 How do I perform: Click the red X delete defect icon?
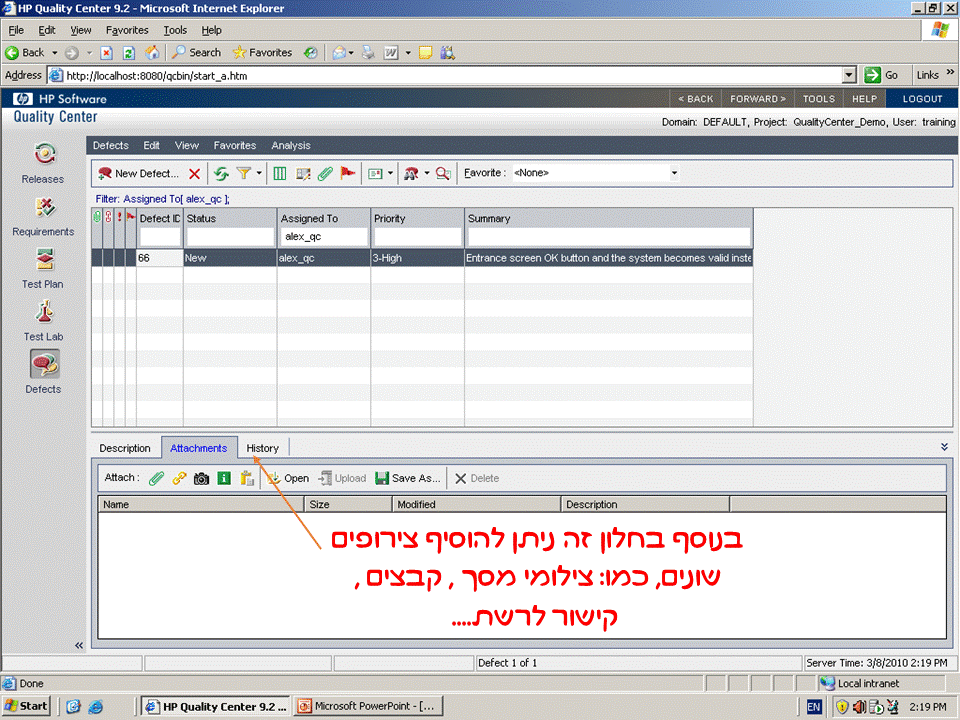(195, 173)
